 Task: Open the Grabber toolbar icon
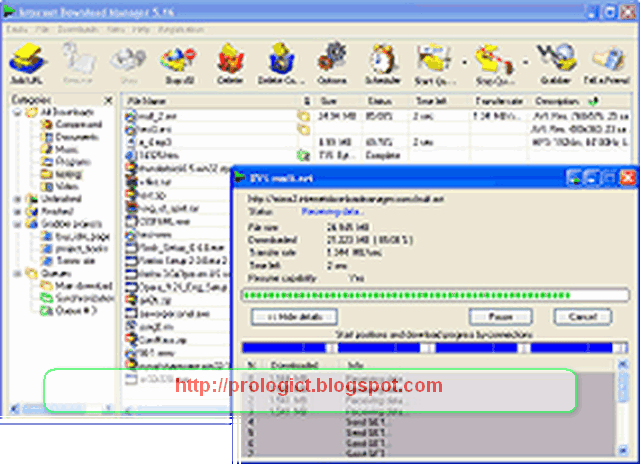click(x=555, y=63)
